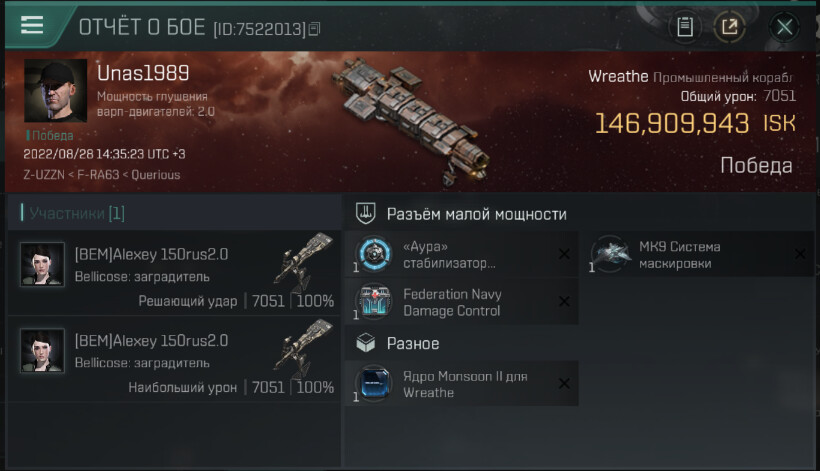820x471 pixels.
Task: Open the Наибольший урон participant portrait
Action: point(42,350)
